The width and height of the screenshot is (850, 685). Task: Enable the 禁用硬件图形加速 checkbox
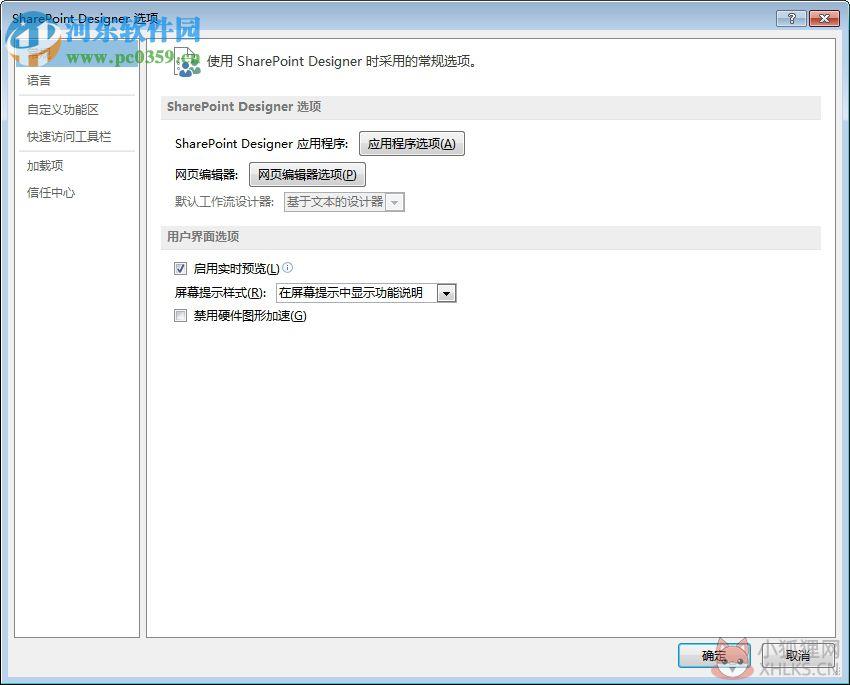click(x=181, y=315)
